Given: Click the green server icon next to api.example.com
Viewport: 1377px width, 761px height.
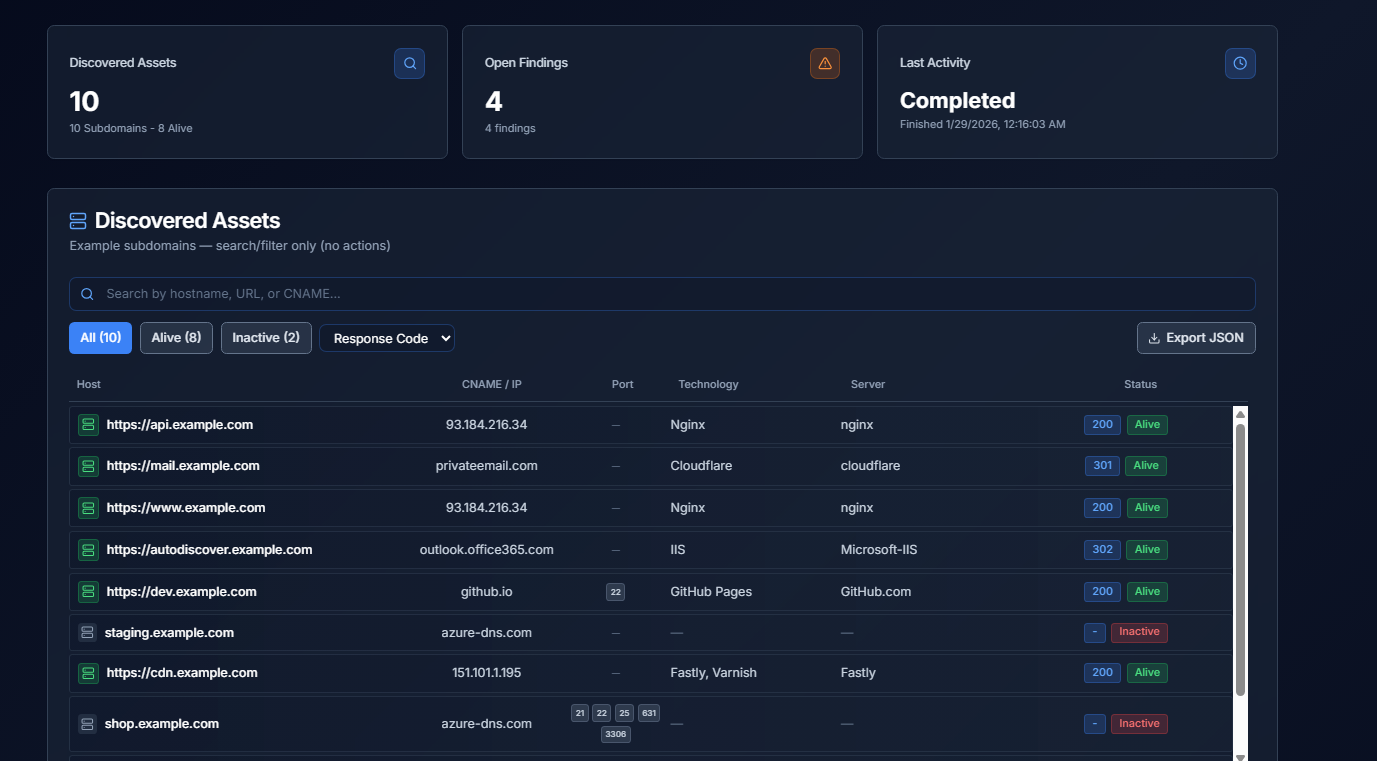Looking at the screenshot, I should point(88,424).
